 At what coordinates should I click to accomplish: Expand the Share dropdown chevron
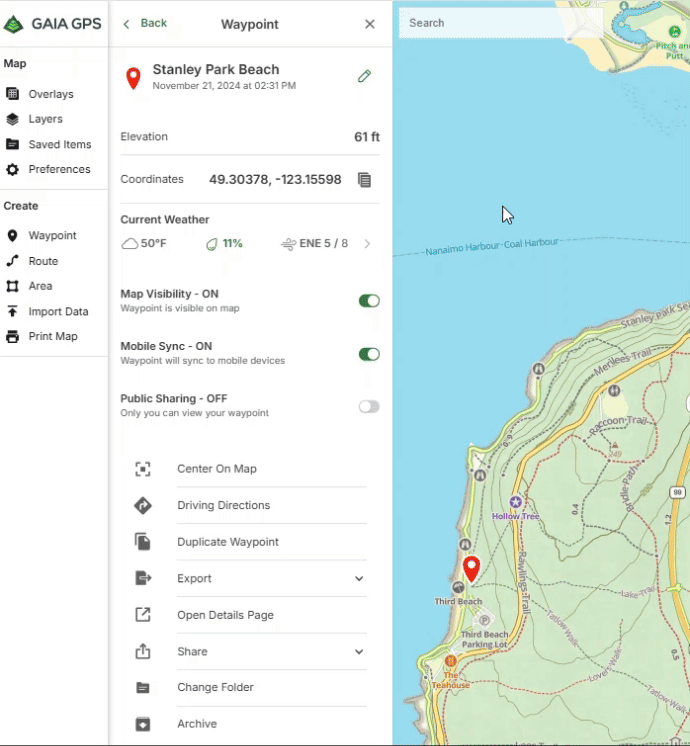pyautogui.click(x=359, y=652)
